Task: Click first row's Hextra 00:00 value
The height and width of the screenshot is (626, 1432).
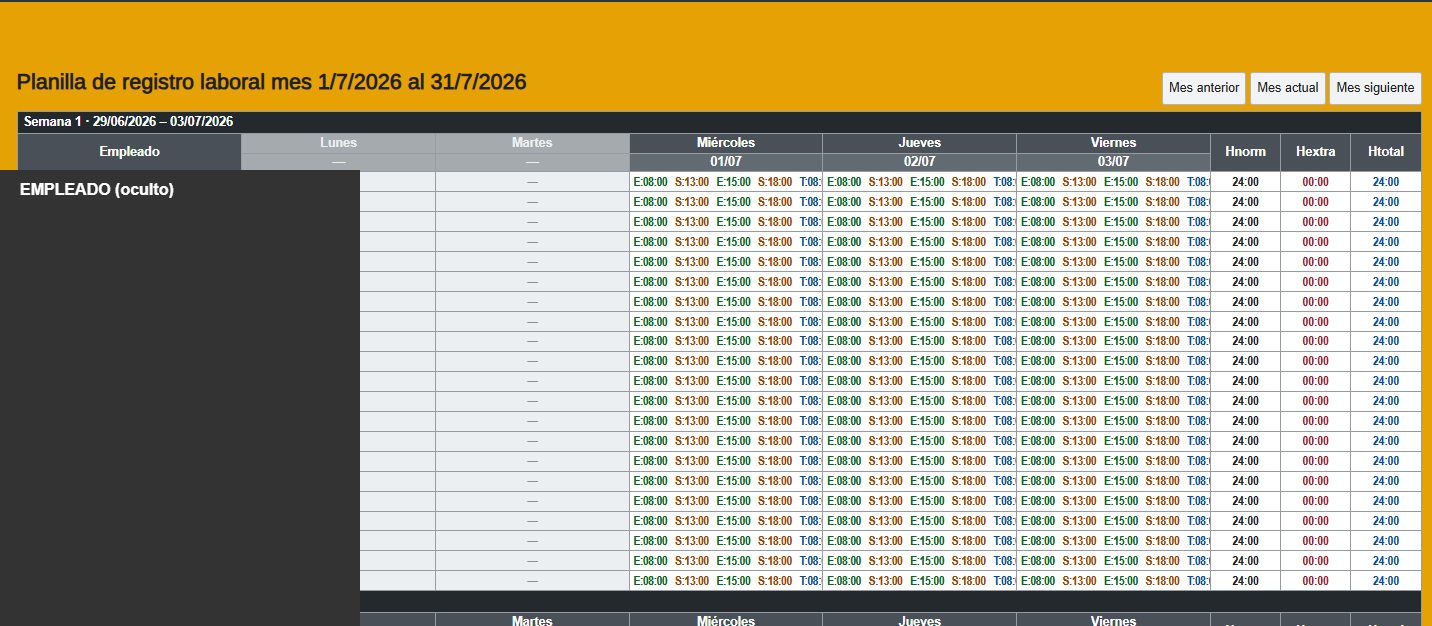Action: coord(1315,182)
